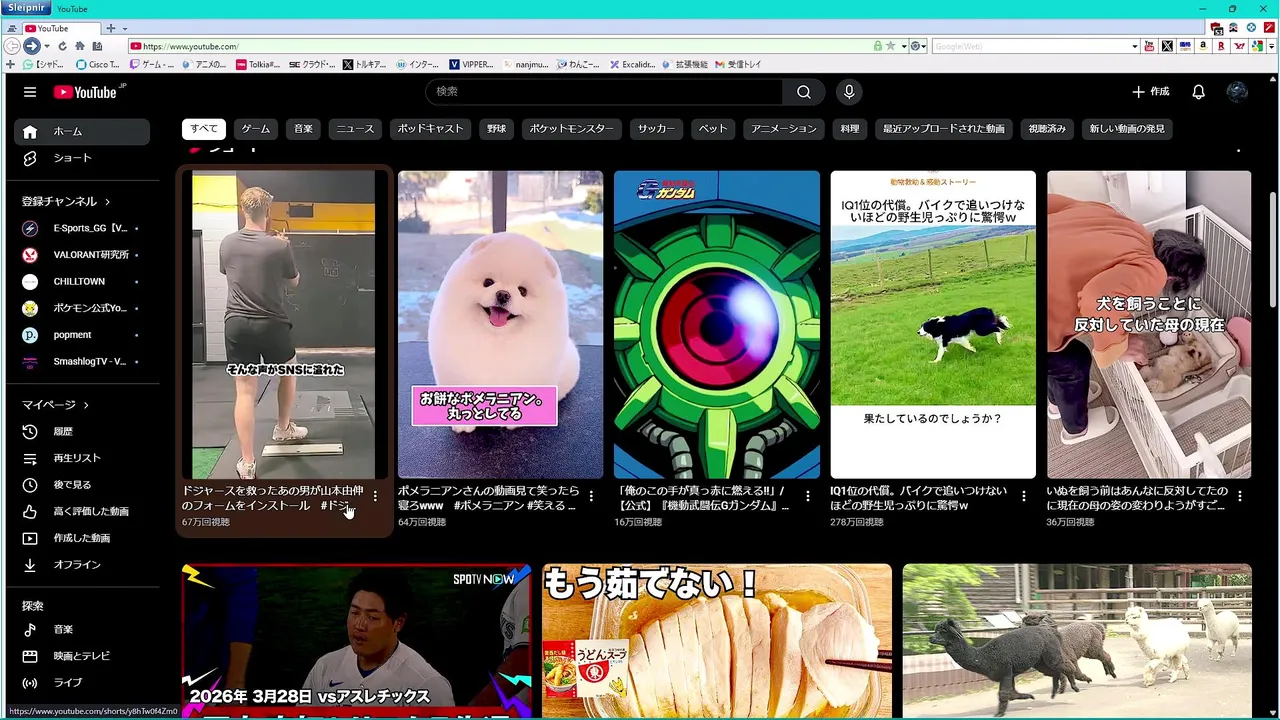The width and height of the screenshot is (1280, 720).
Task: Open the 受信トレイ Gmail bookmark
Action: tap(737, 65)
